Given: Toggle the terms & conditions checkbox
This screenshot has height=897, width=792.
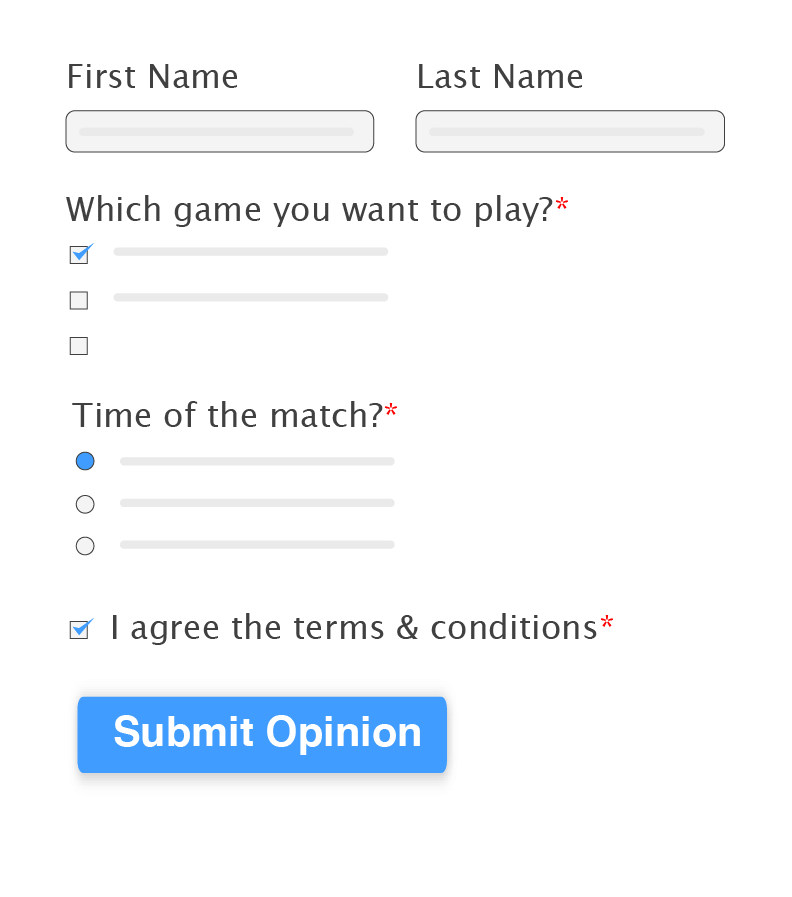Looking at the screenshot, I should click(x=79, y=629).
